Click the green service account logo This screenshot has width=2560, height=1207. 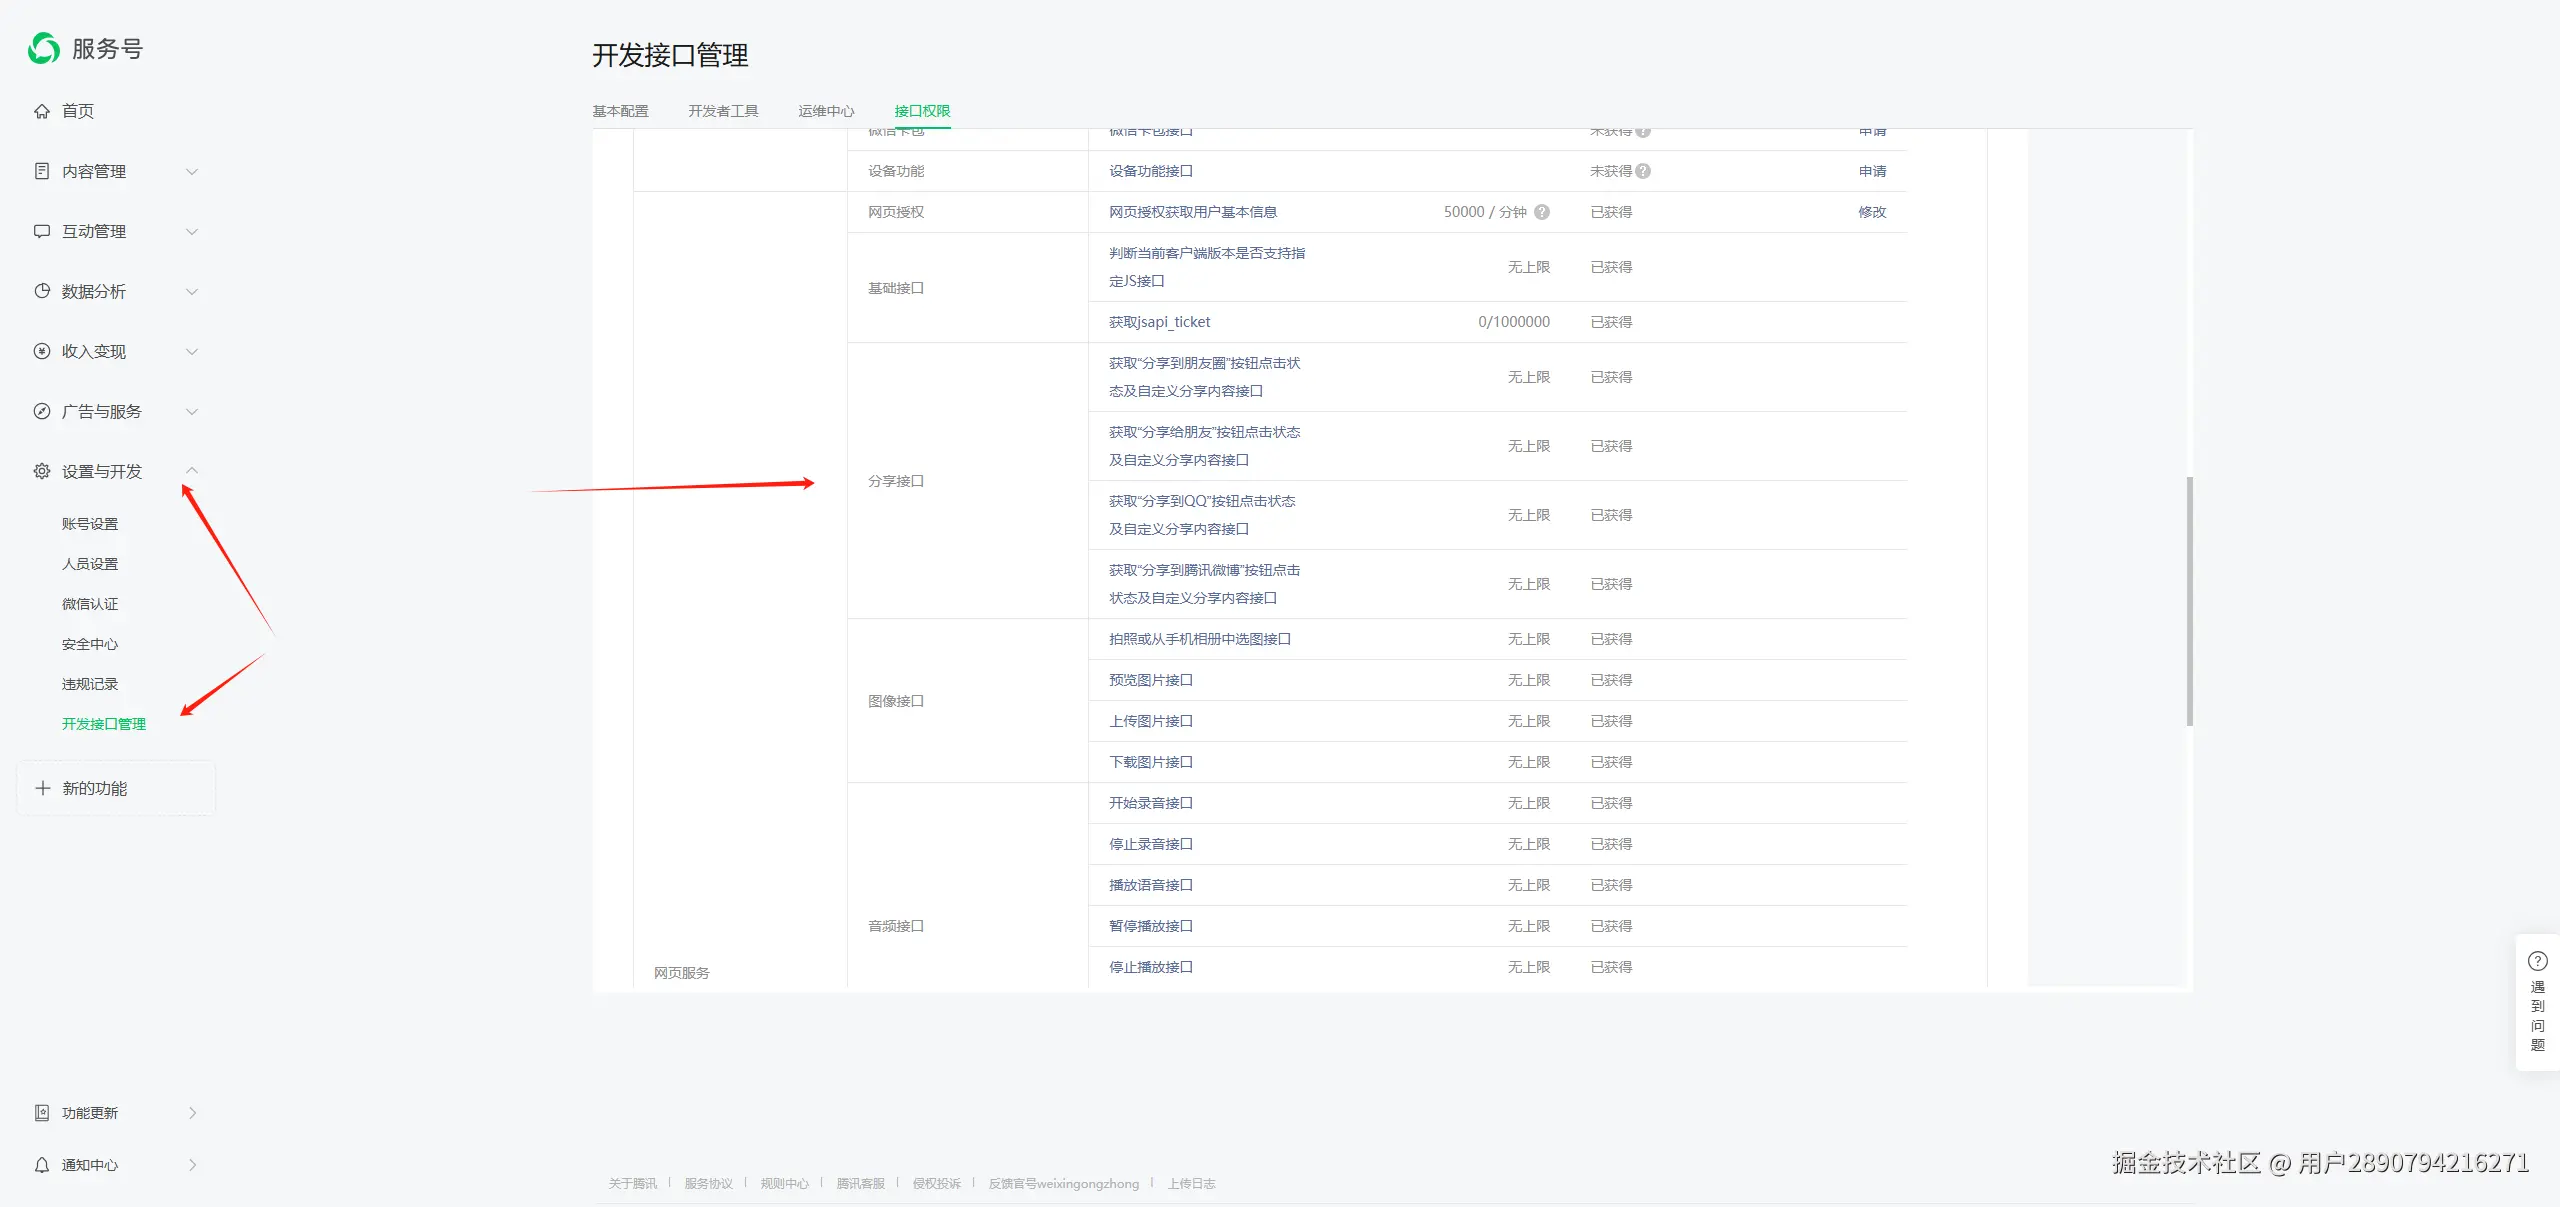[x=43, y=48]
